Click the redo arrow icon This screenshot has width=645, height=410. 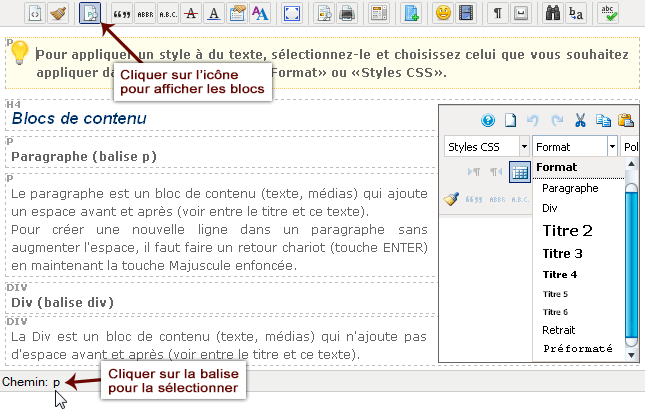[x=557, y=120]
